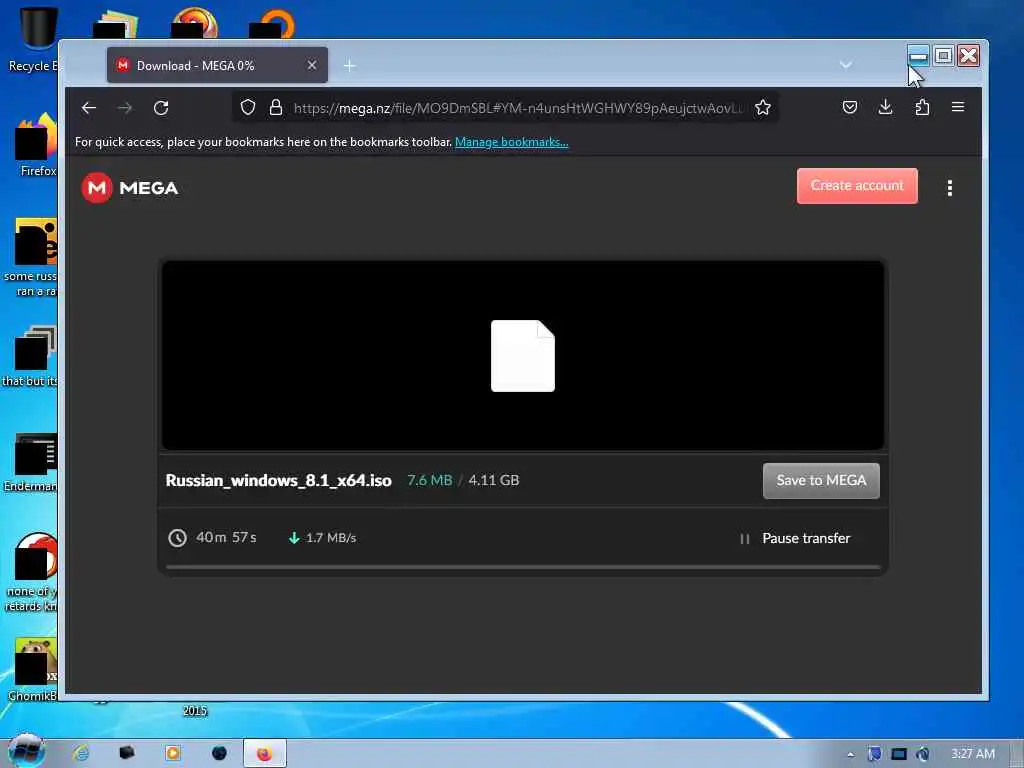Click the Firefox taskbar button
The width and height of the screenshot is (1024, 768).
point(264,754)
